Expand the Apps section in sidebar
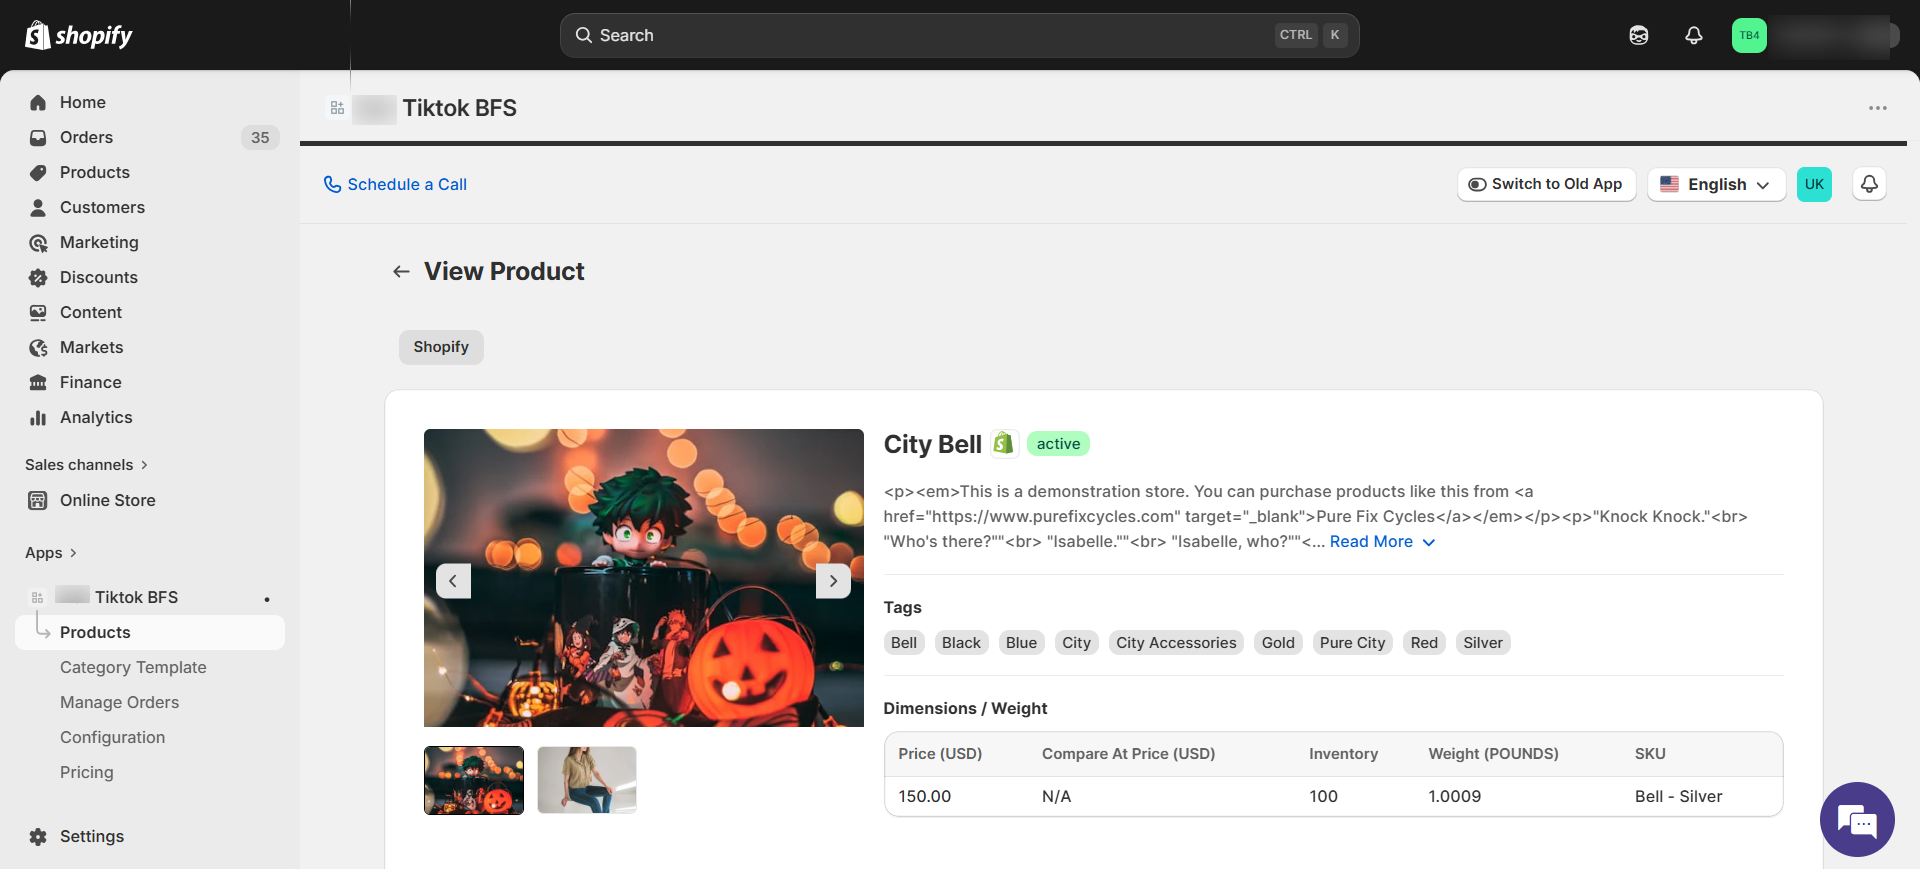 [51, 553]
